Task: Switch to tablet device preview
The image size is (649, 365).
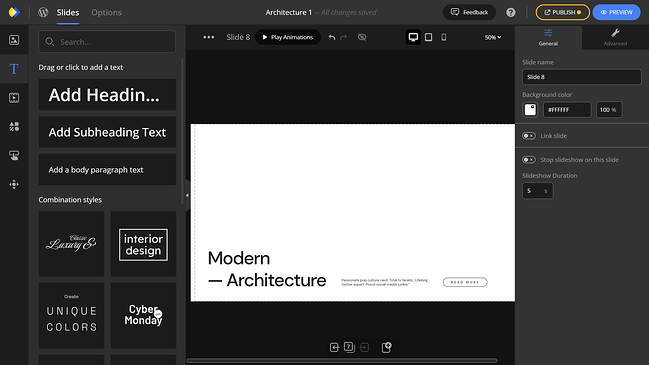Action: pos(428,37)
